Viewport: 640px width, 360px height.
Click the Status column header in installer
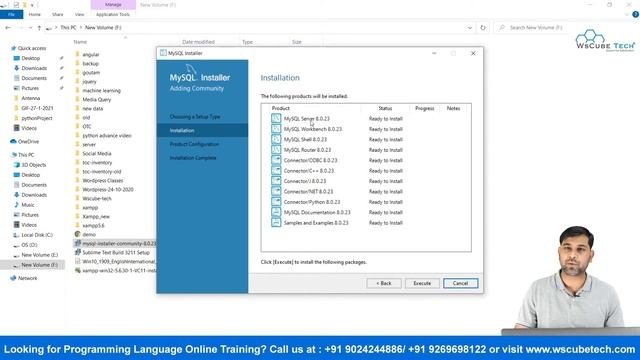(385, 109)
